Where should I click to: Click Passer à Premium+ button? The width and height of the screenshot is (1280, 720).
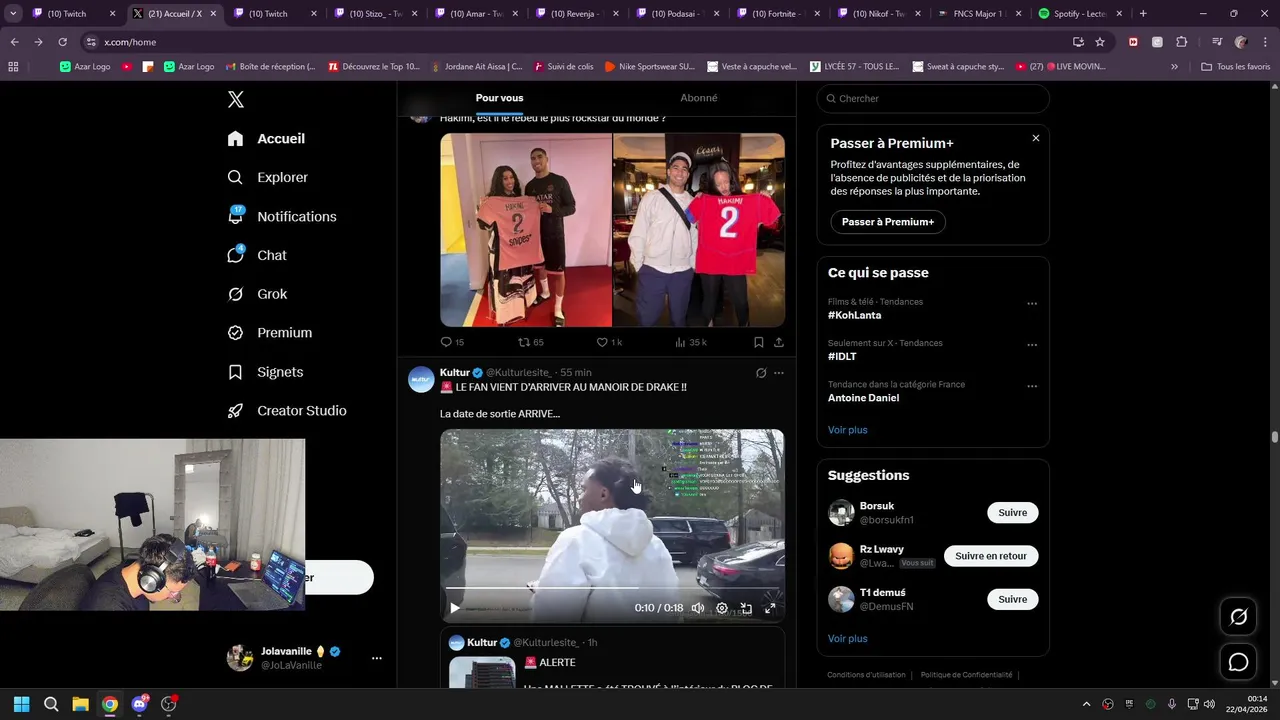[x=888, y=222]
